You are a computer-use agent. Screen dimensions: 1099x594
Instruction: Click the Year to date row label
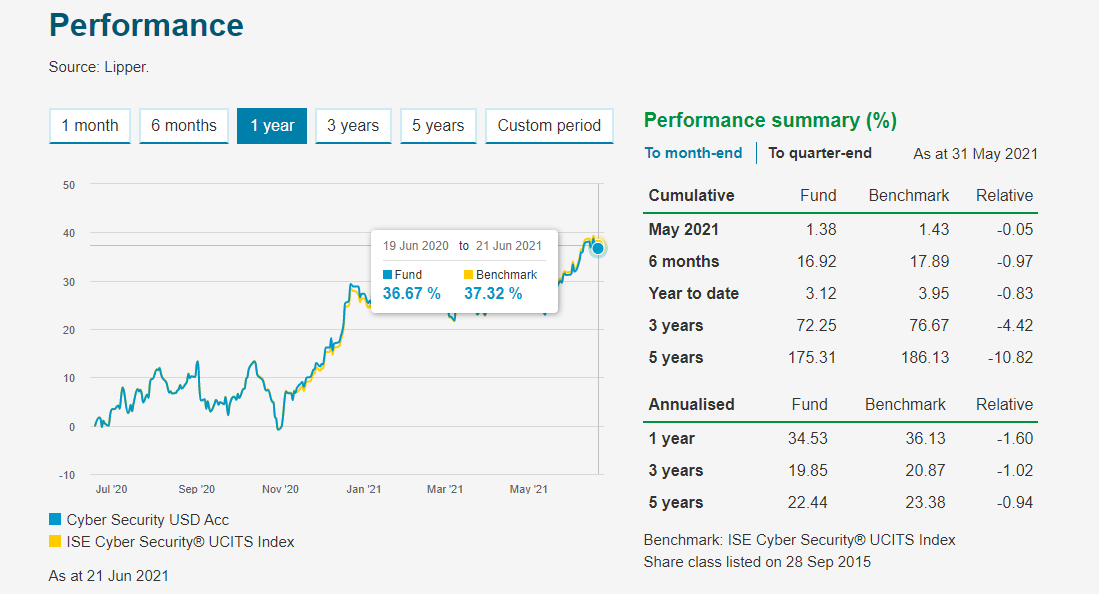[x=693, y=293]
